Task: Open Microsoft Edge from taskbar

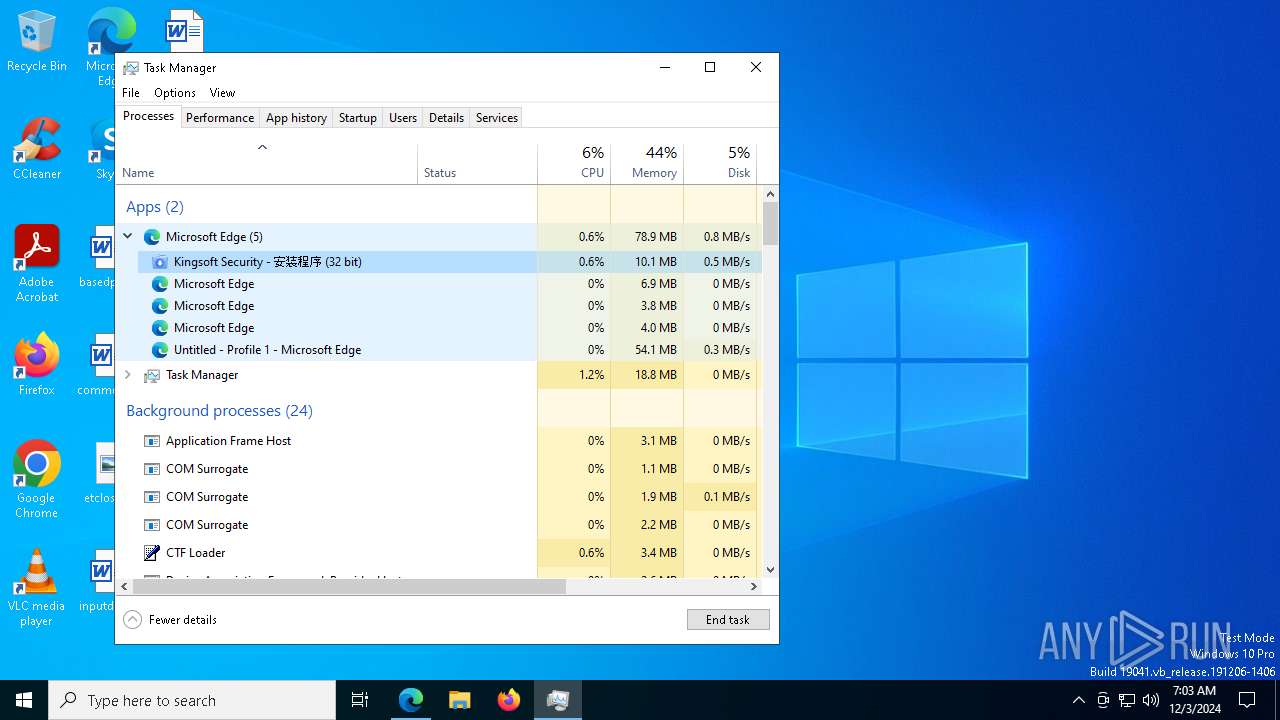Action: pyautogui.click(x=411, y=700)
